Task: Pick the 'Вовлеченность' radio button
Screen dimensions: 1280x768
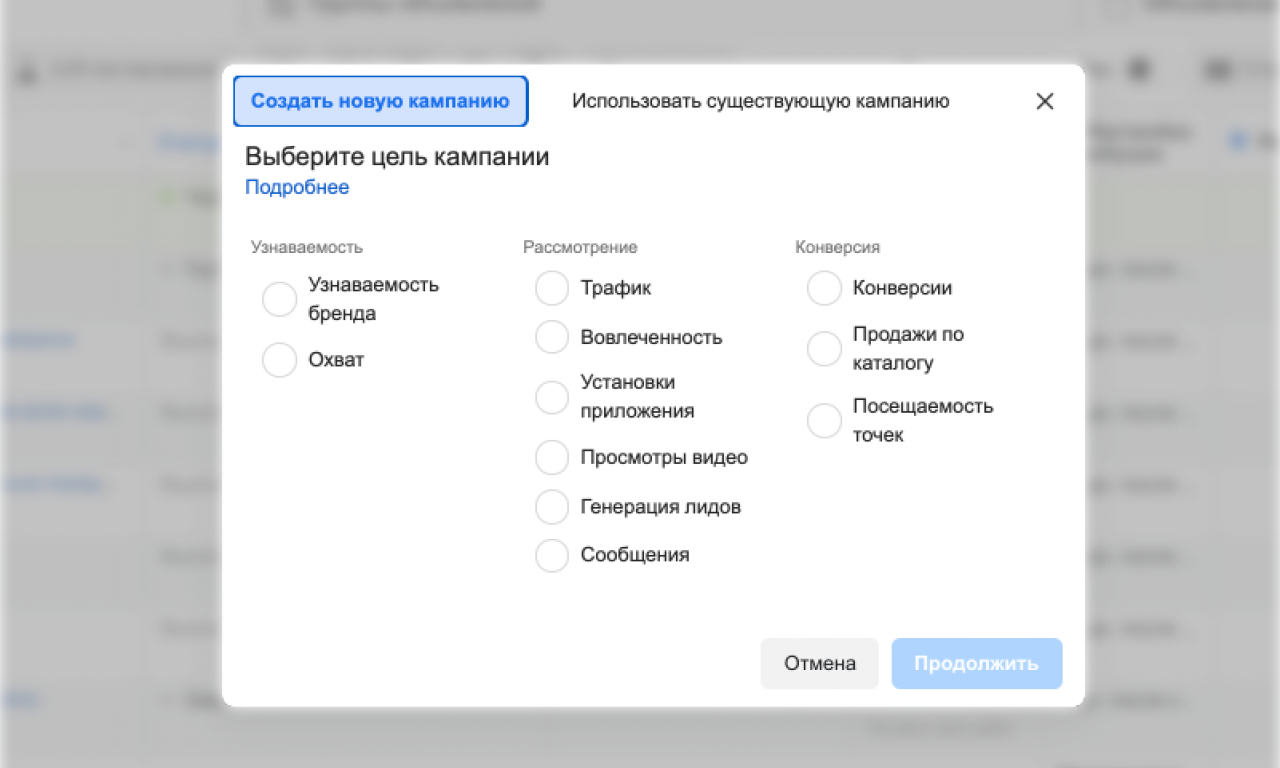Action: pos(552,337)
